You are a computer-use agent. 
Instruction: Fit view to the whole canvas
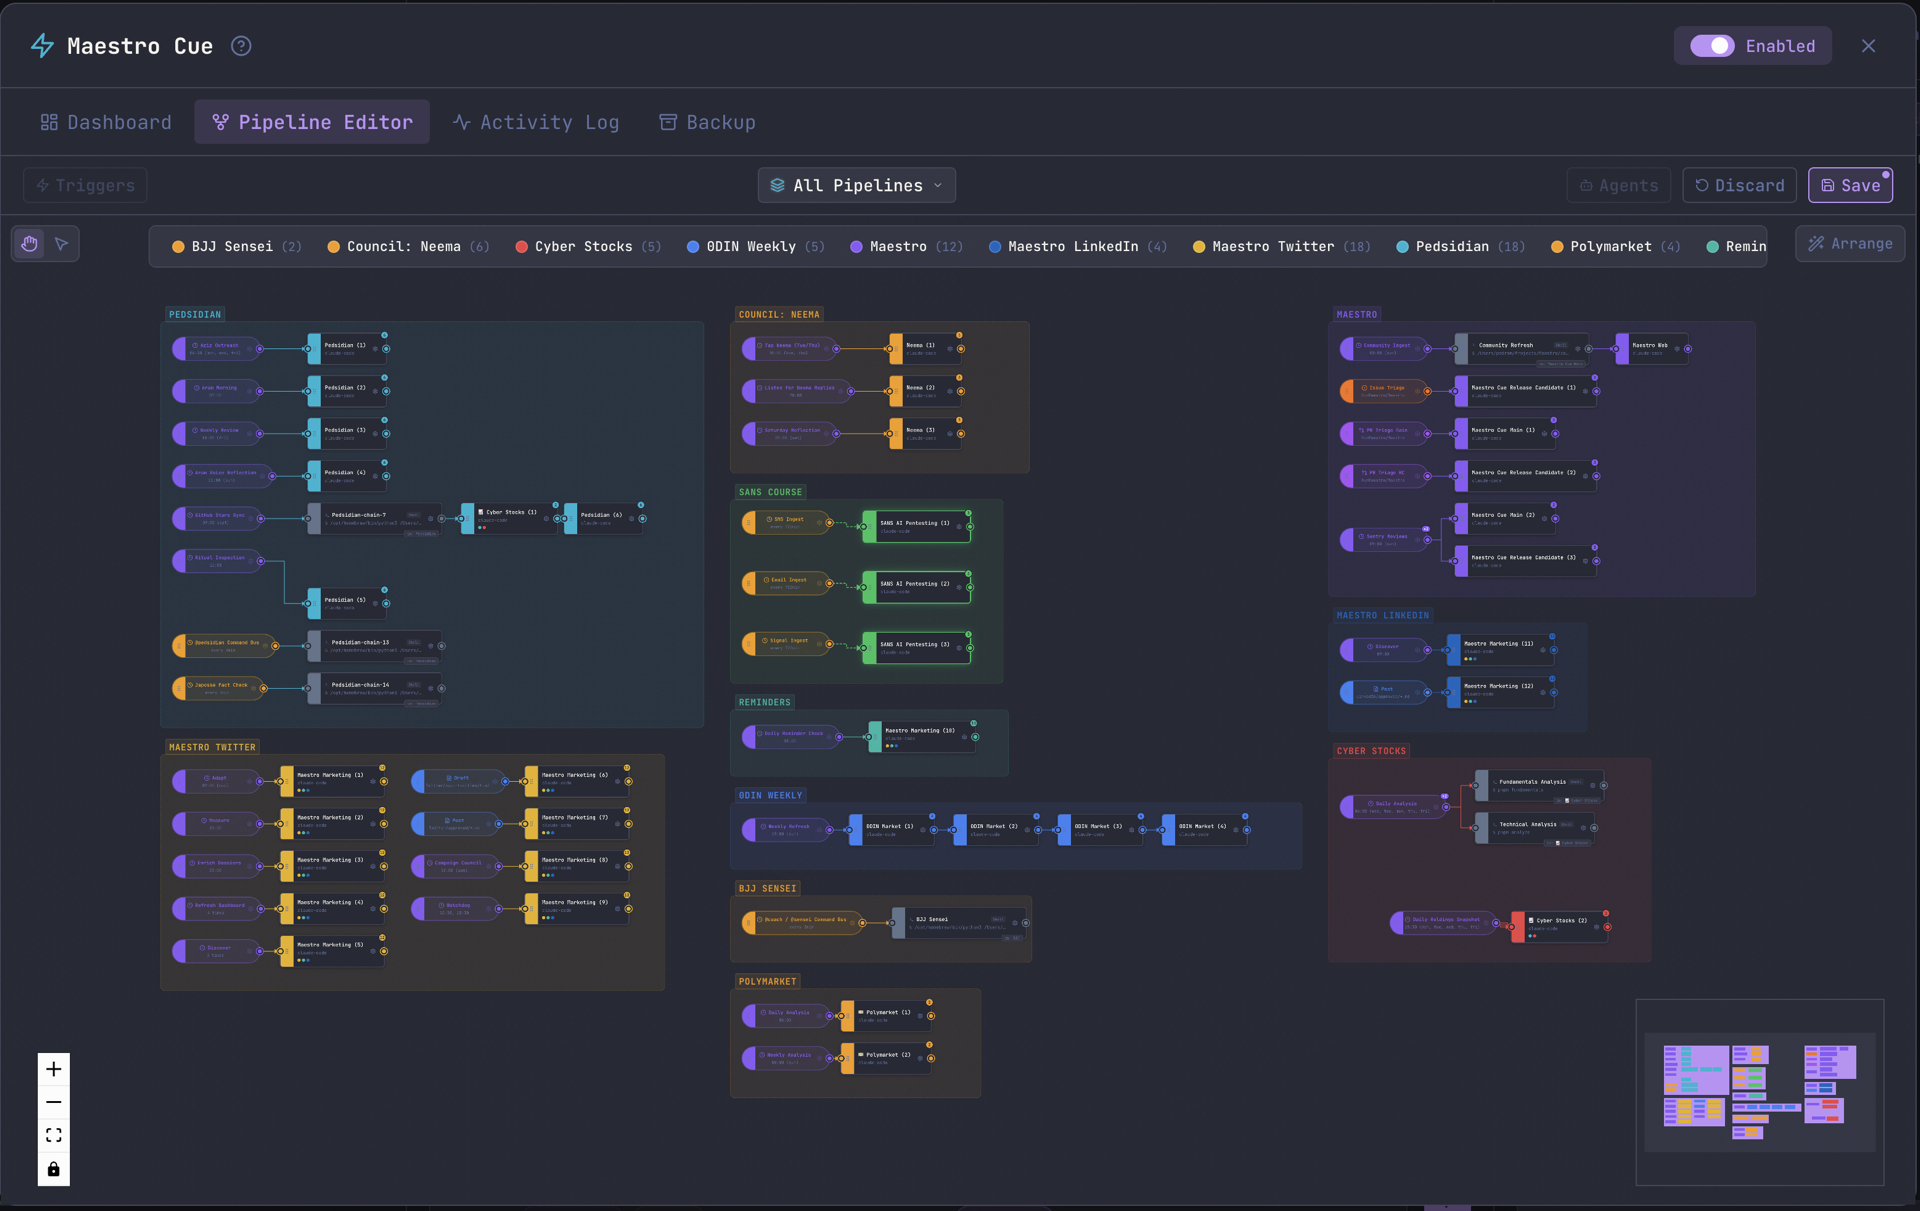54,1135
